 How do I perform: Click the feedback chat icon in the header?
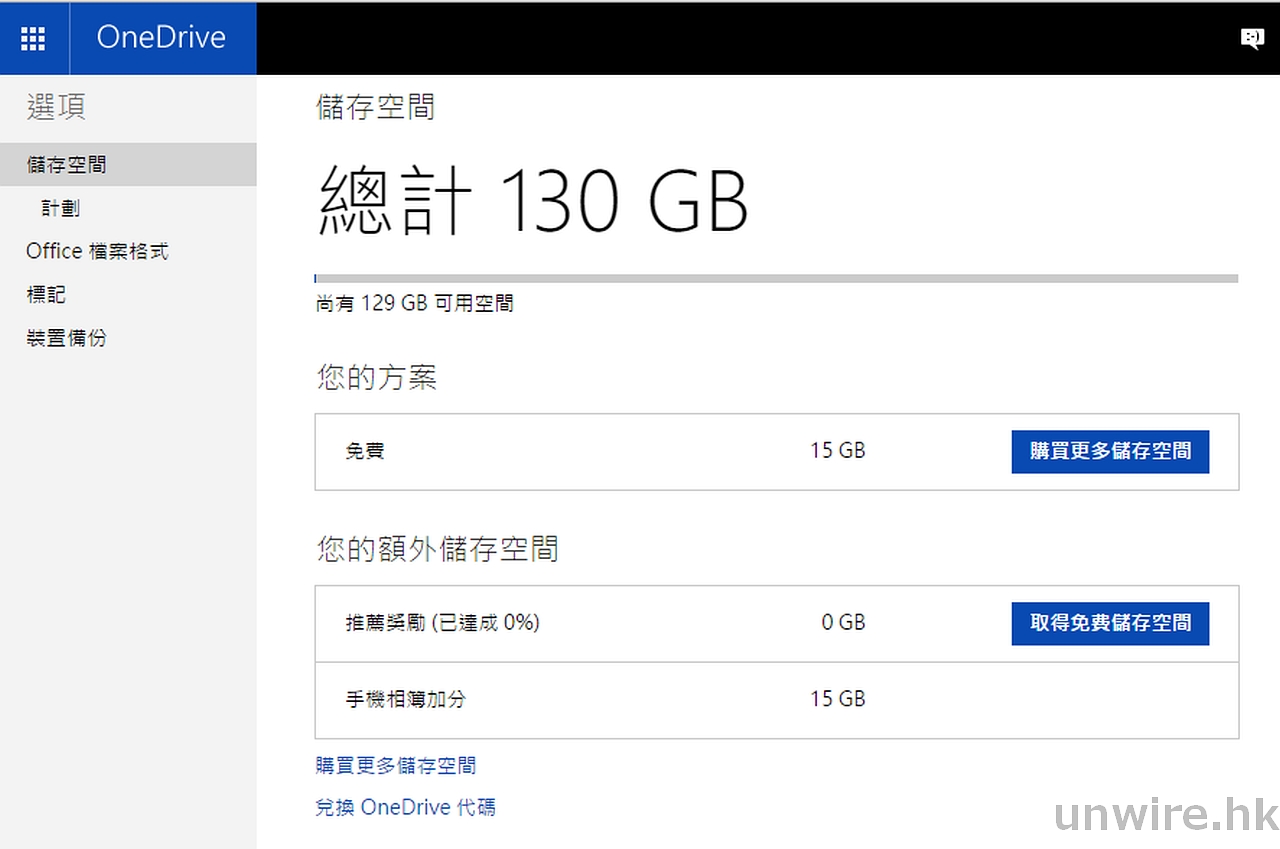point(1251,38)
